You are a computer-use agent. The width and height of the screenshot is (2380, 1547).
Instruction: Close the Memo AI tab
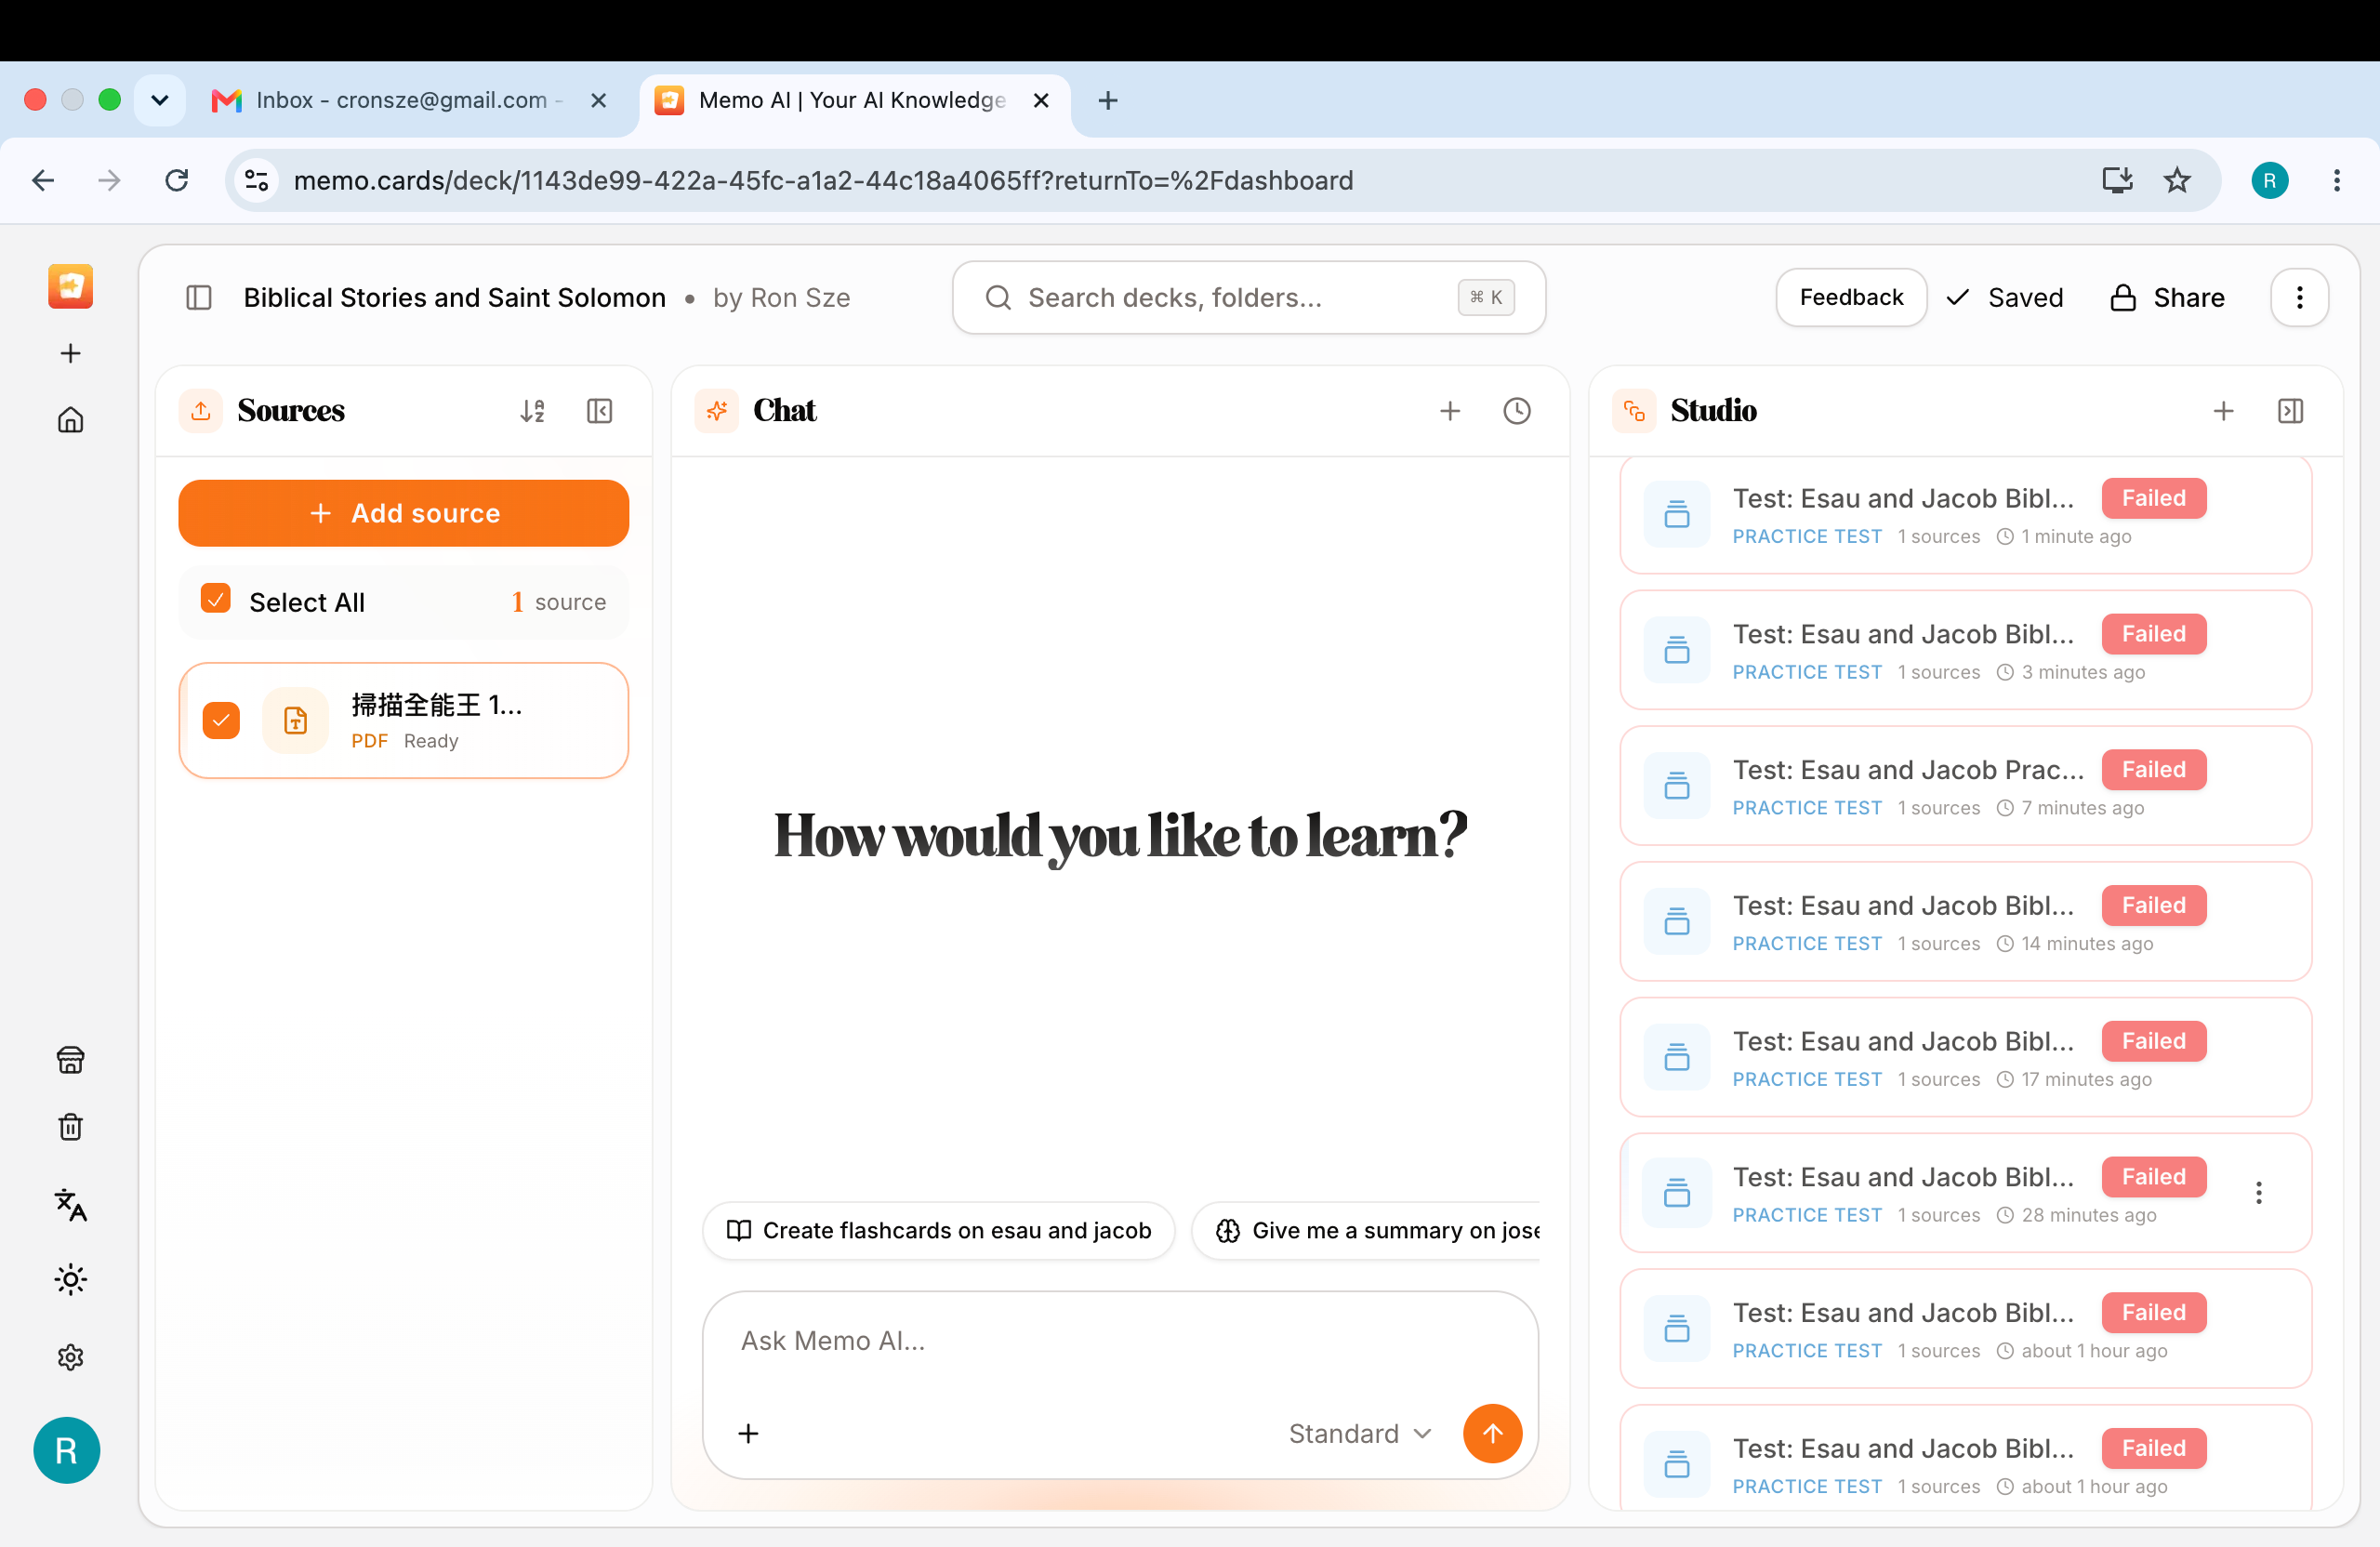point(1041,100)
